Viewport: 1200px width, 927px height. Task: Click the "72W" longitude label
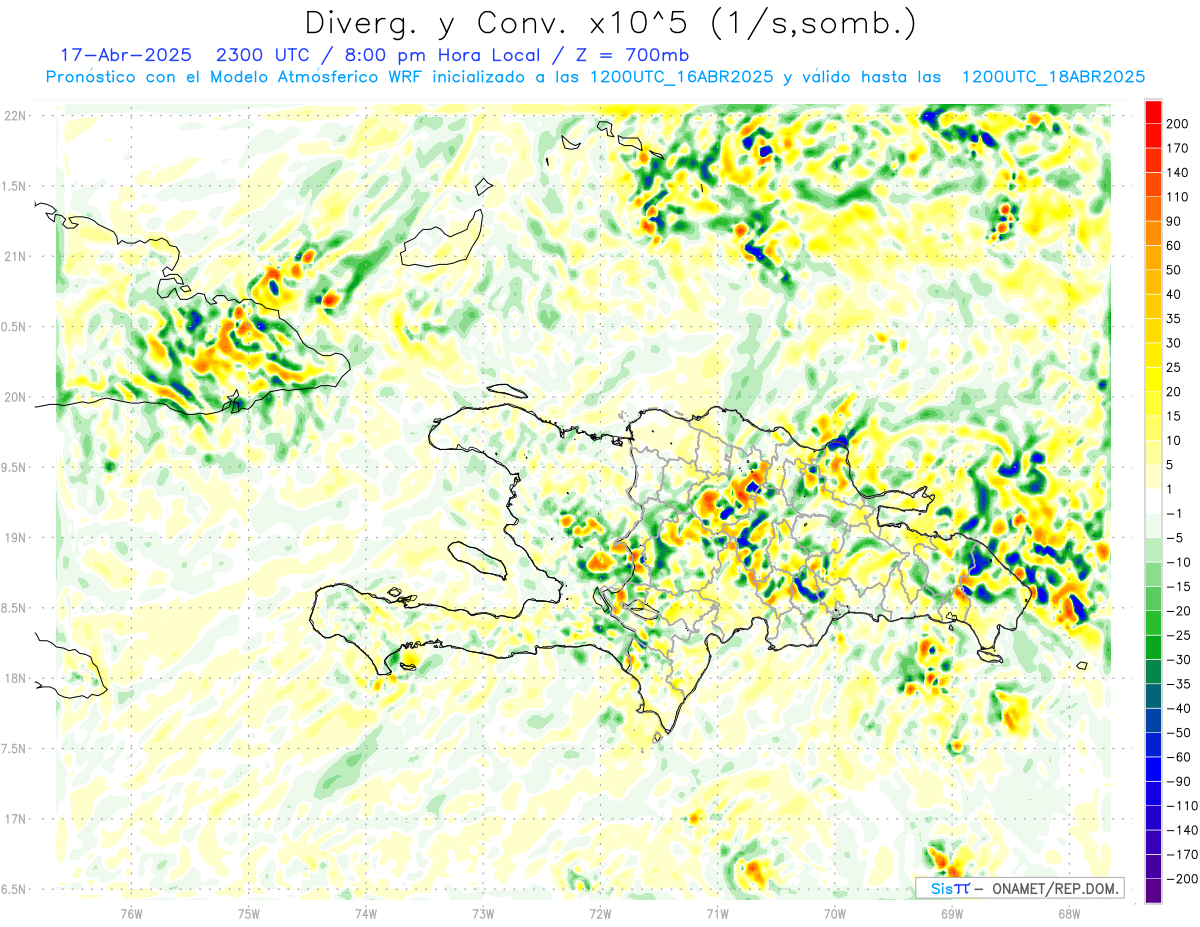pos(600,913)
